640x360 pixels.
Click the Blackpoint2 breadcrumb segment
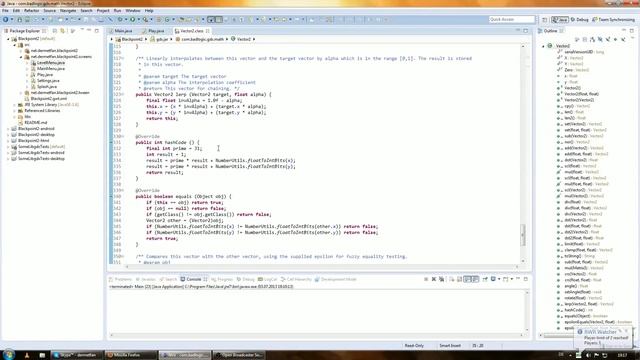[129, 39]
